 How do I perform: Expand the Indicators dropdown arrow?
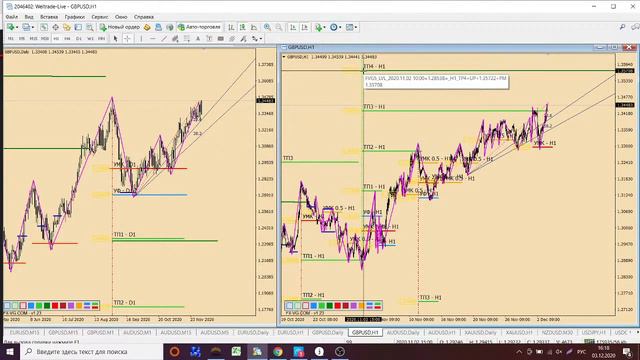(324, 27)
